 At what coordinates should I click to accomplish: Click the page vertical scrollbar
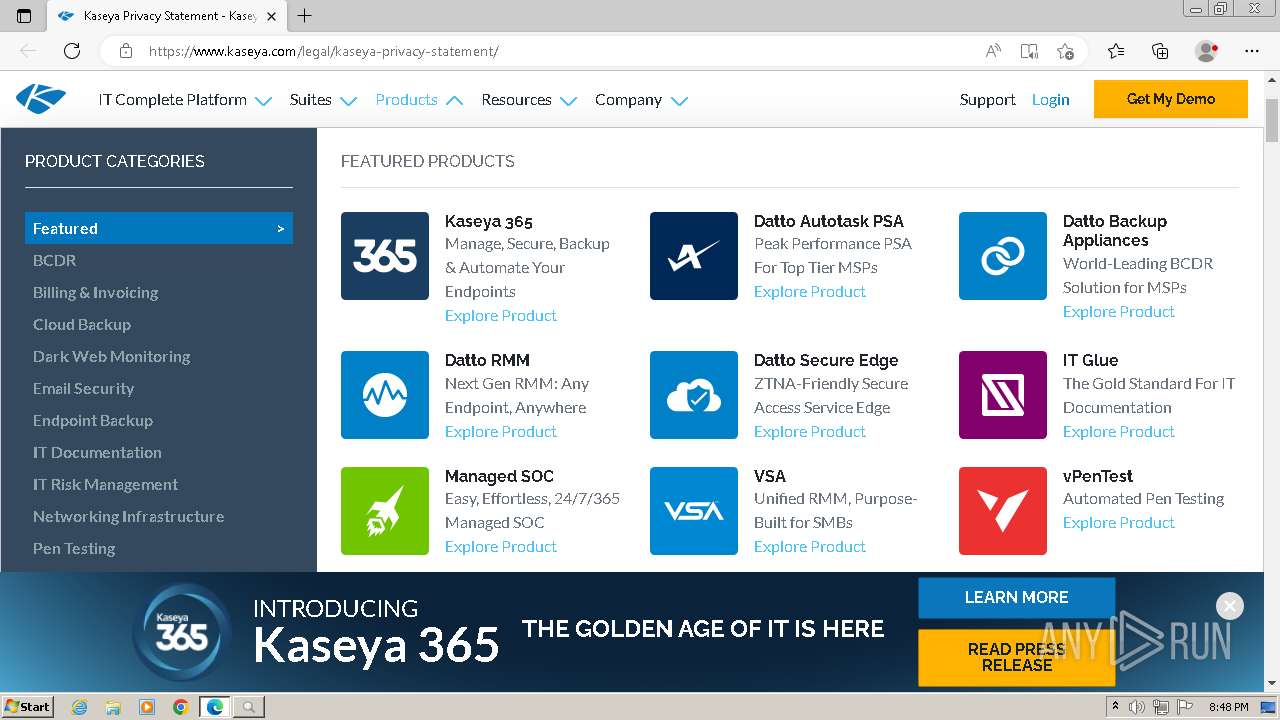[1272, 383]
